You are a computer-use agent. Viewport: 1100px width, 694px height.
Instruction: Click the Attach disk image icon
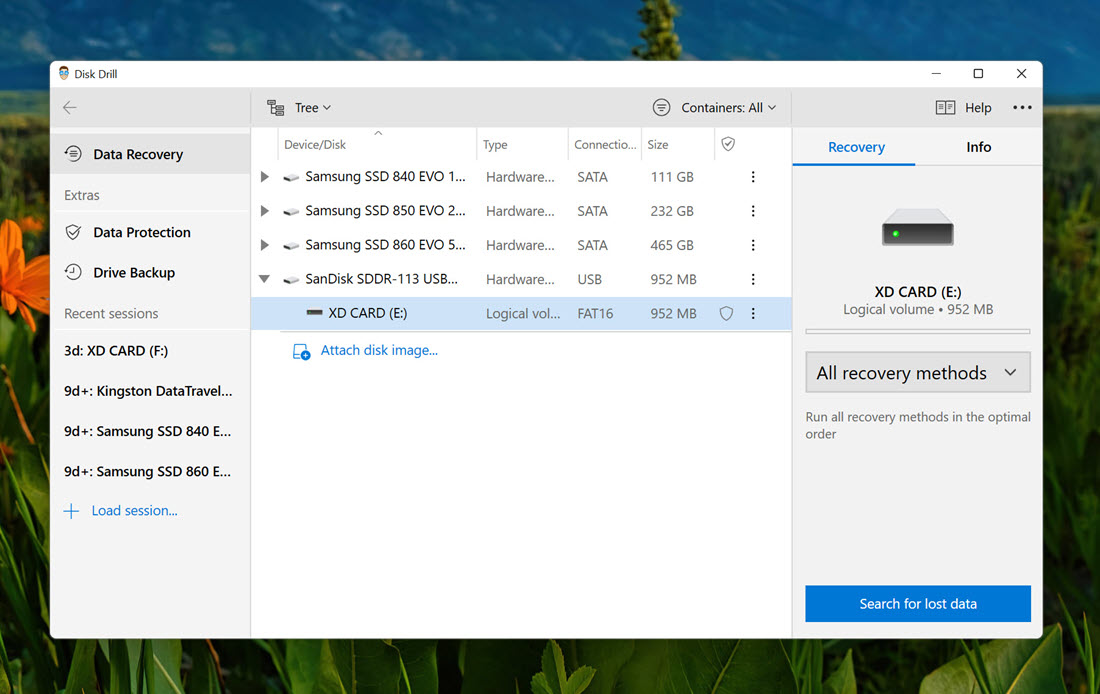point(301,351)
